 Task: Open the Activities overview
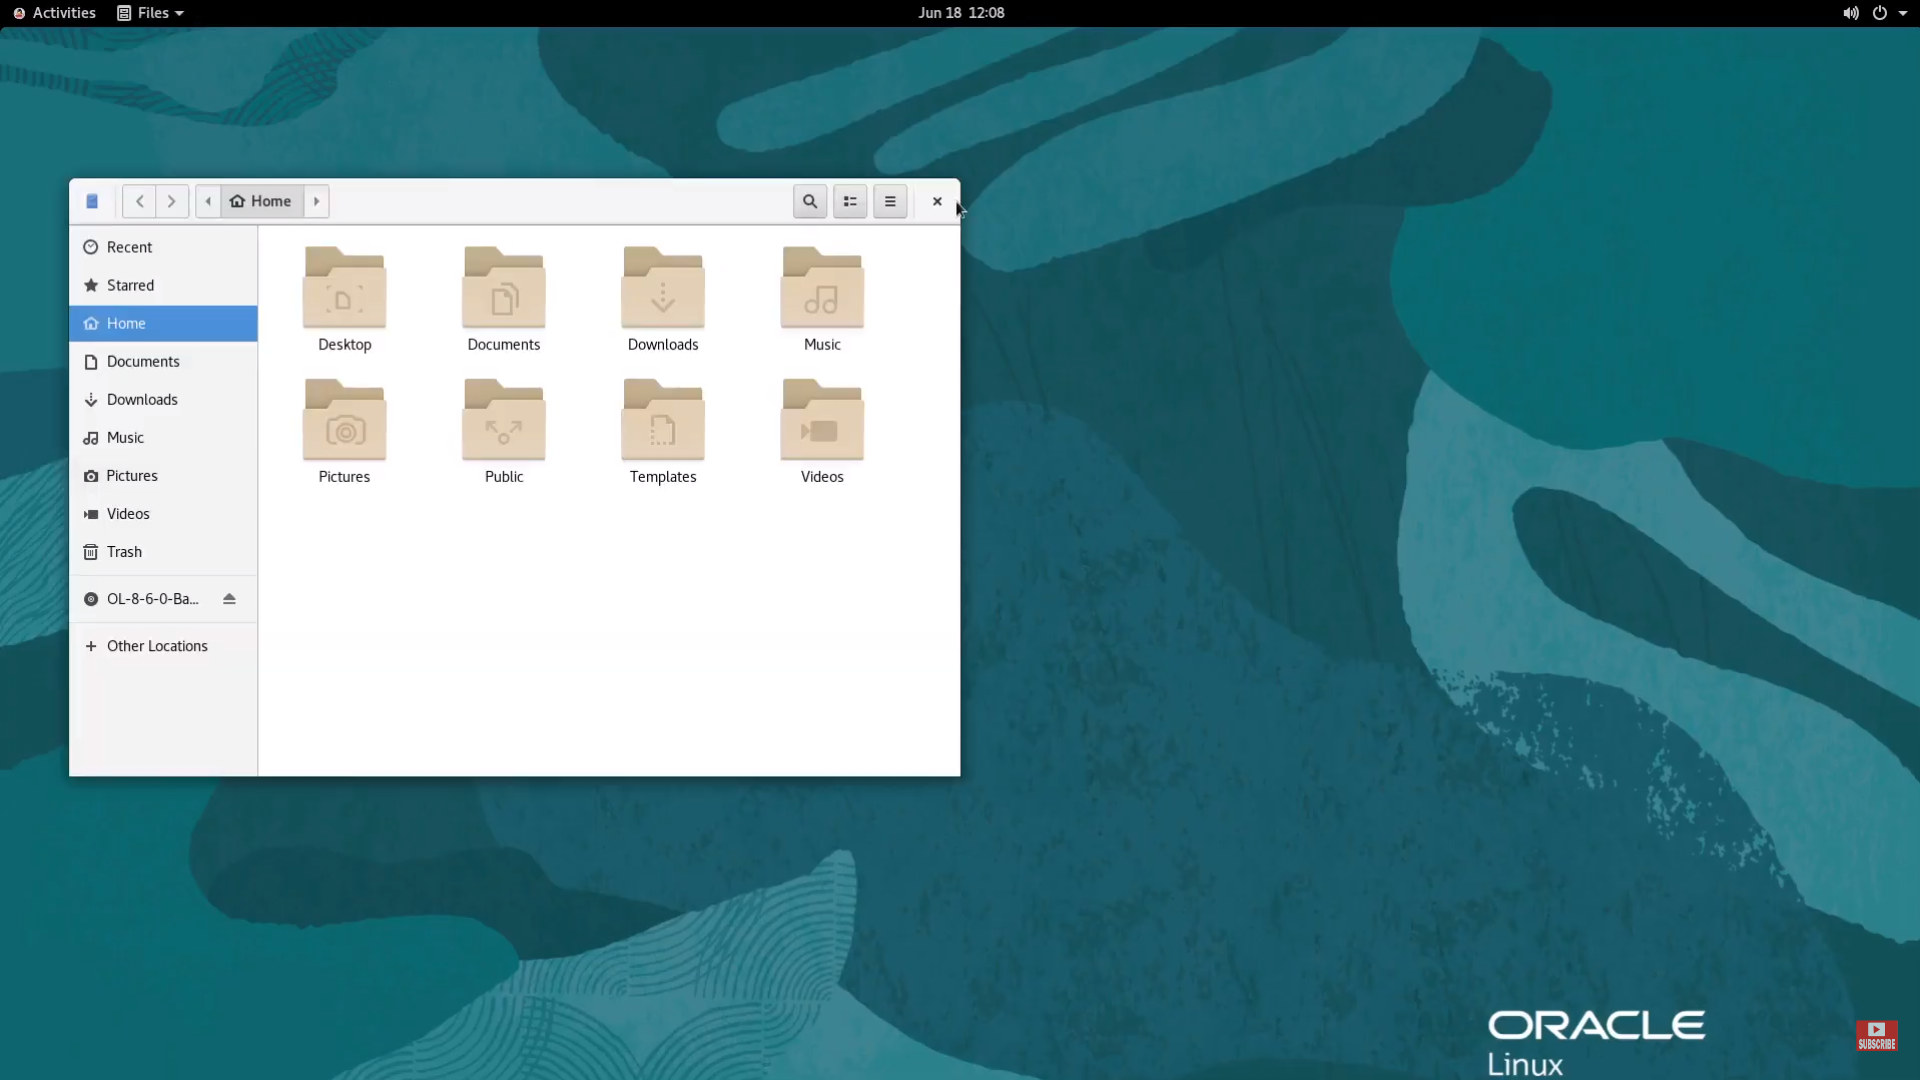55,13
